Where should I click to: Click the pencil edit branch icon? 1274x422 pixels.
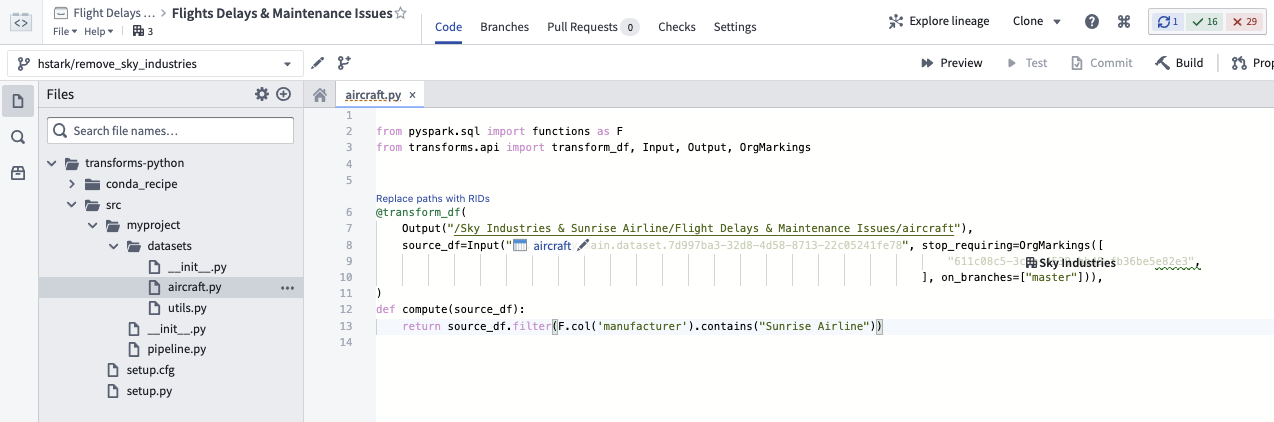(x=318, y=63)
